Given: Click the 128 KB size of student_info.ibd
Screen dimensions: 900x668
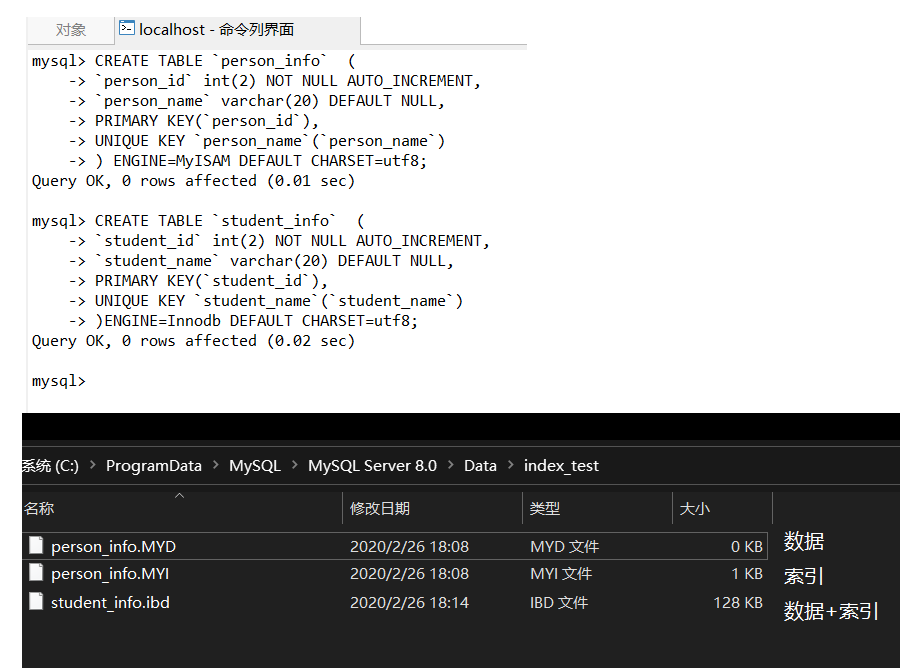Looking at the screenshot, I should (x=739, y=602).
